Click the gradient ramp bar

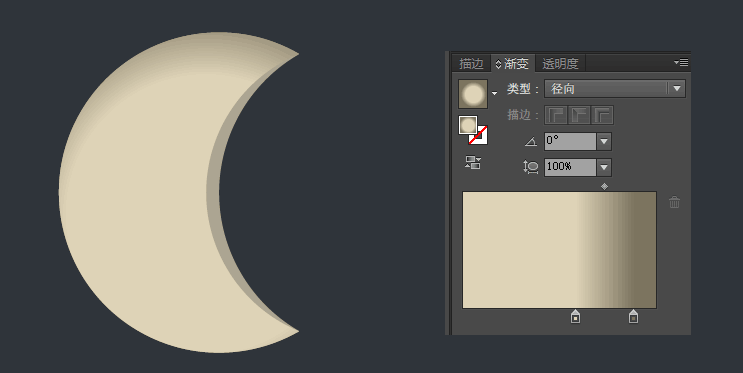pos(559,250)
